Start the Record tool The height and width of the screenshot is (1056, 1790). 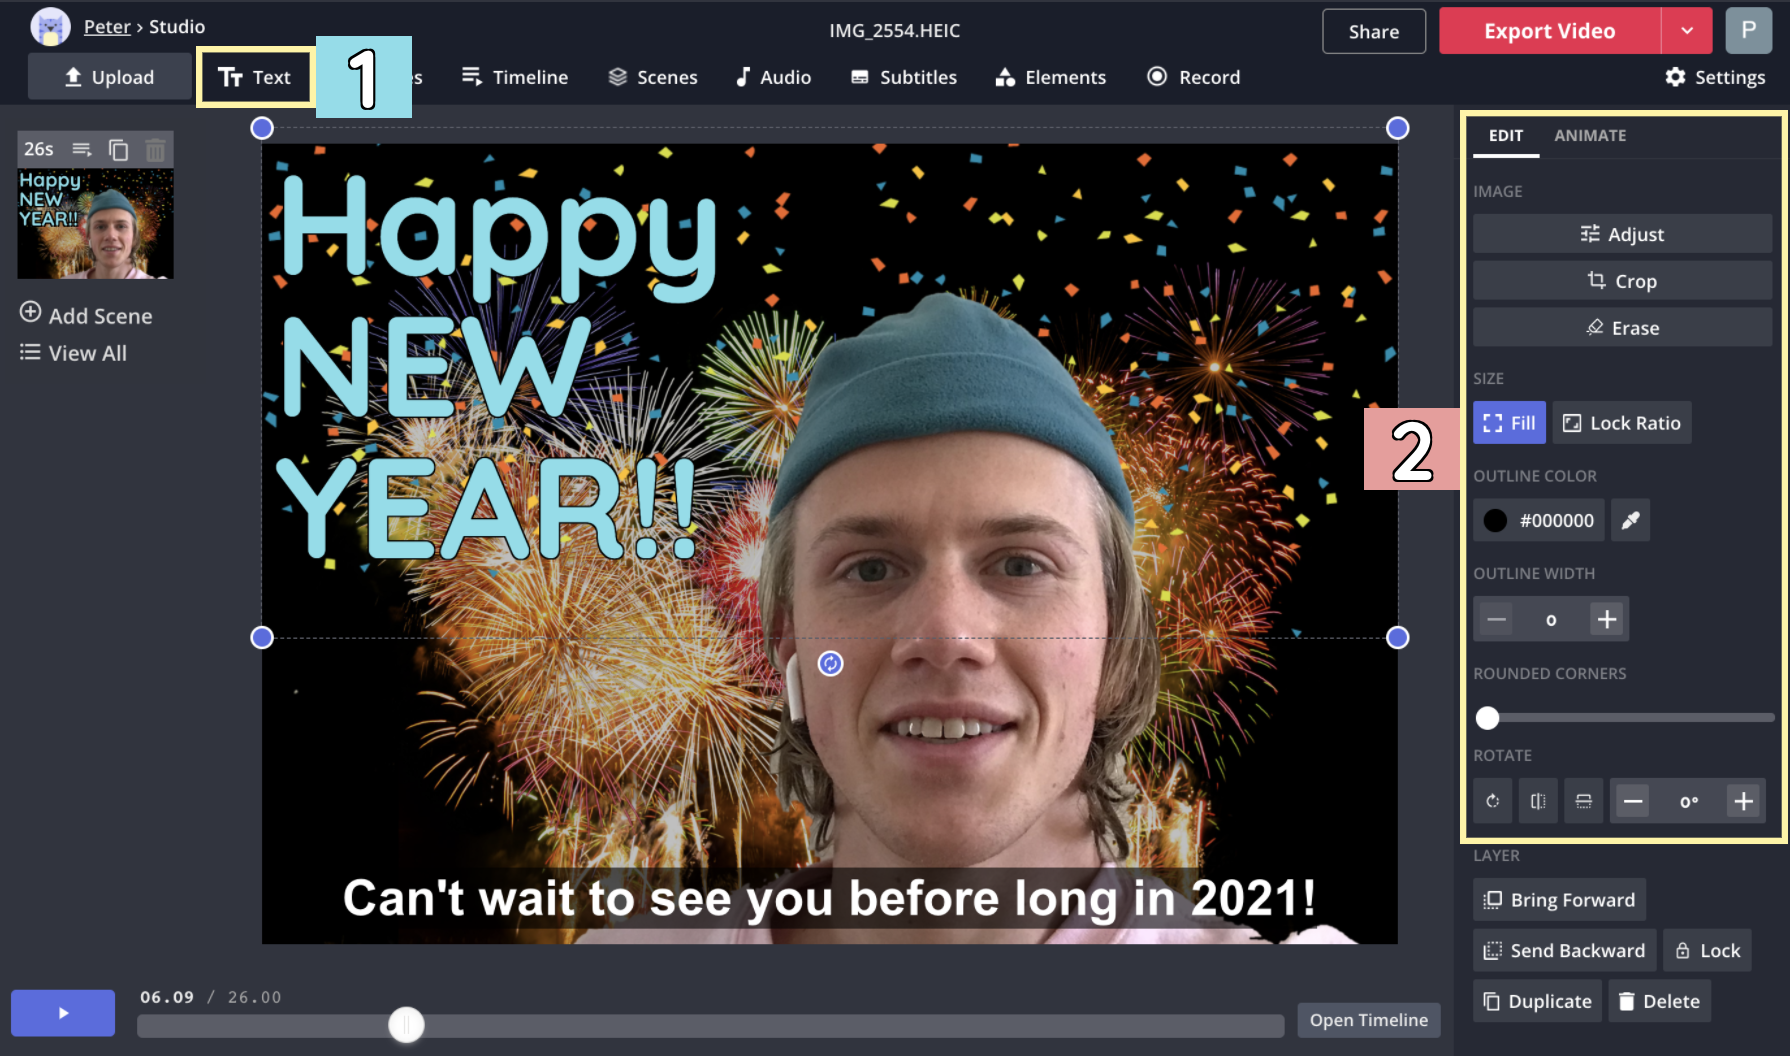coord(1193,76)
